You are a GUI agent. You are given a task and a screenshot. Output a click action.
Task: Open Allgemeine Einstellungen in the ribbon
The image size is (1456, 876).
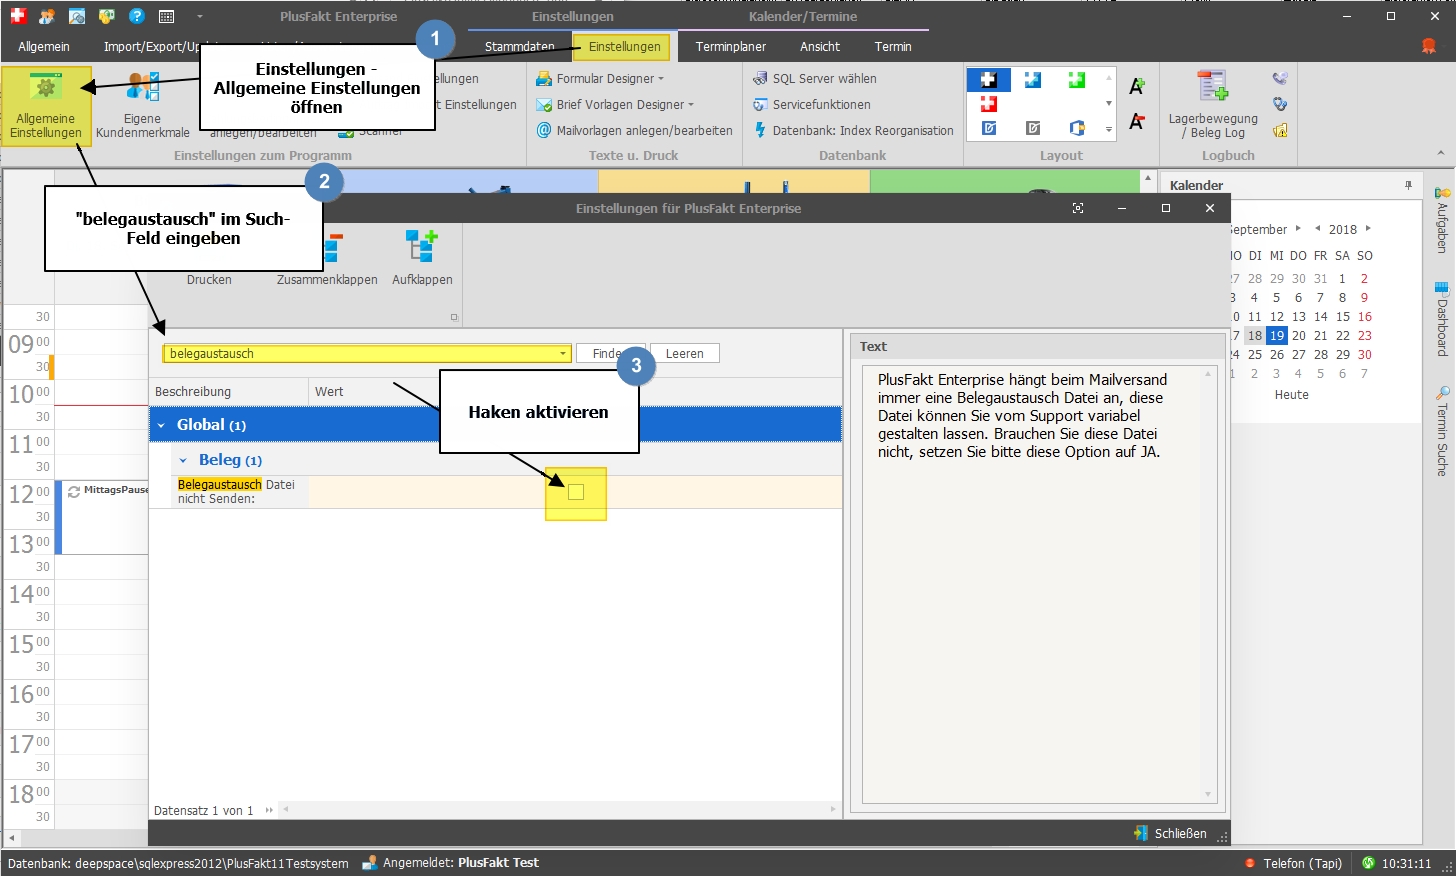pos(46,106)
